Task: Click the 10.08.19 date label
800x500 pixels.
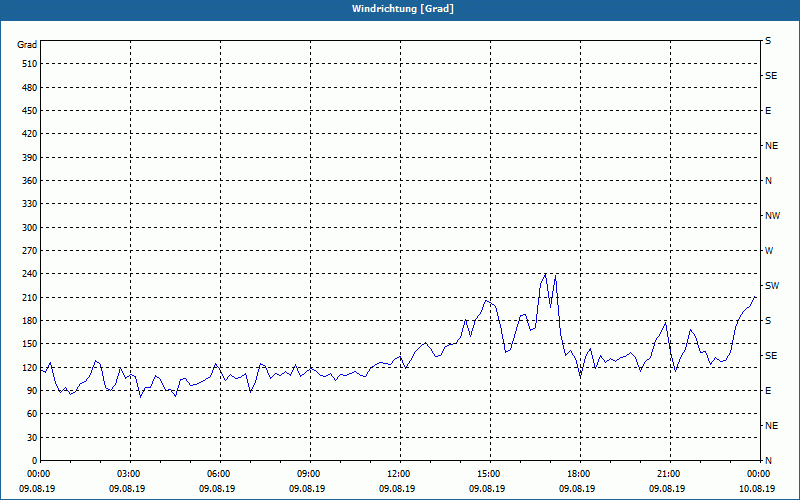Action: [757, 489]
